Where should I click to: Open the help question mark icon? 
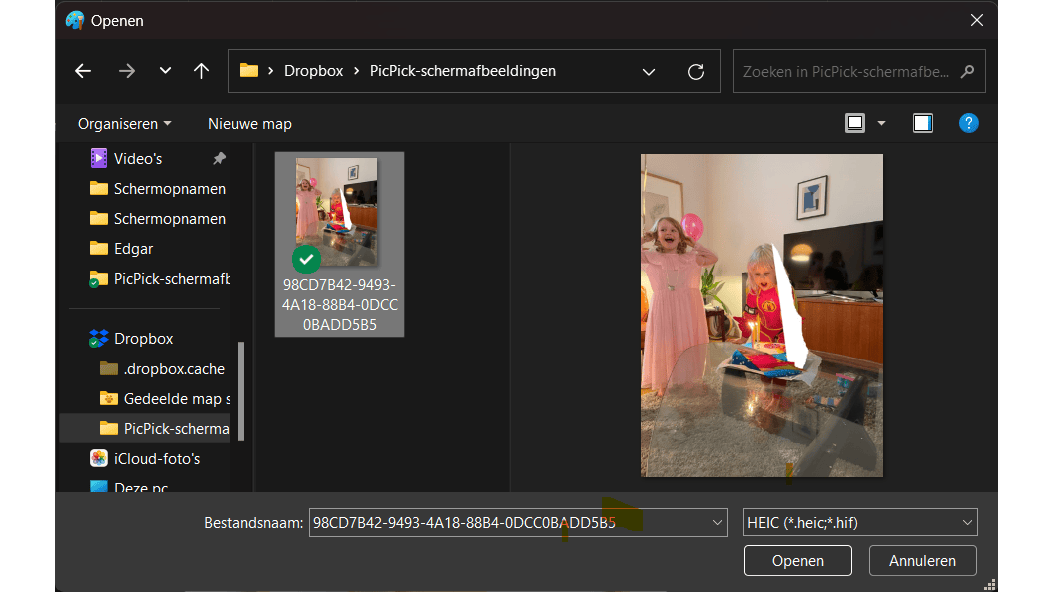[x=968, y=123]
